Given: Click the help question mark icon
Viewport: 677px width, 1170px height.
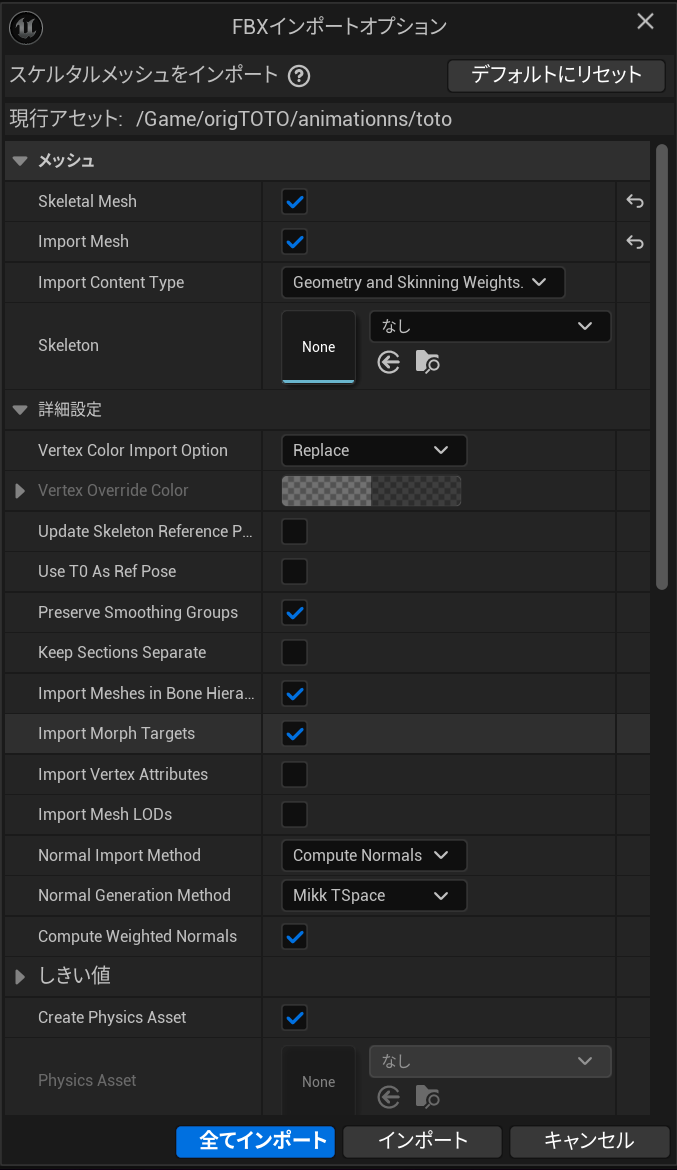Looking at the screenshot, I should [298, 76].
